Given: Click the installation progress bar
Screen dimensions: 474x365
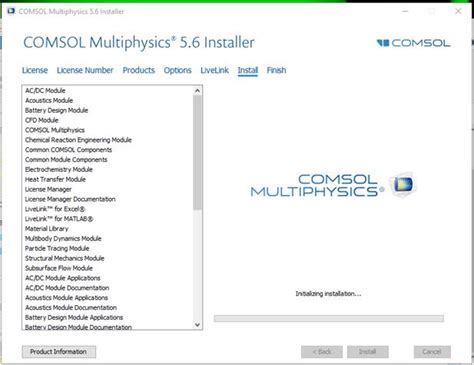Looking at the screenshot, I should pos(329,318).
